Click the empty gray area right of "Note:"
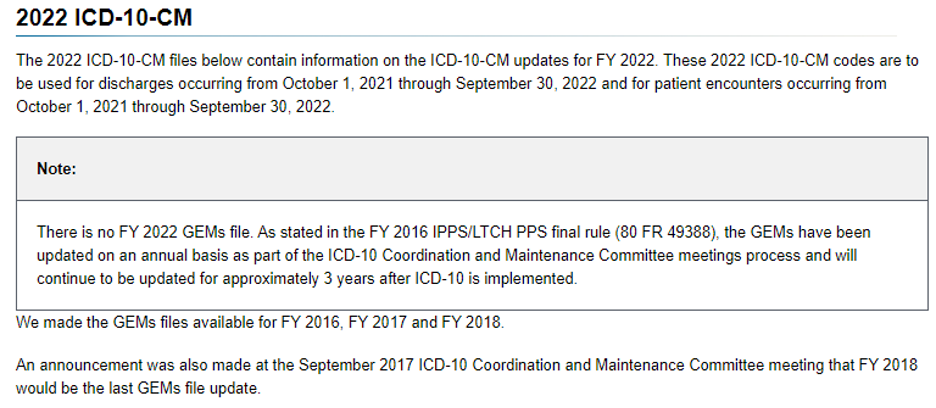 pyautogui.click(x=500, y=169)
